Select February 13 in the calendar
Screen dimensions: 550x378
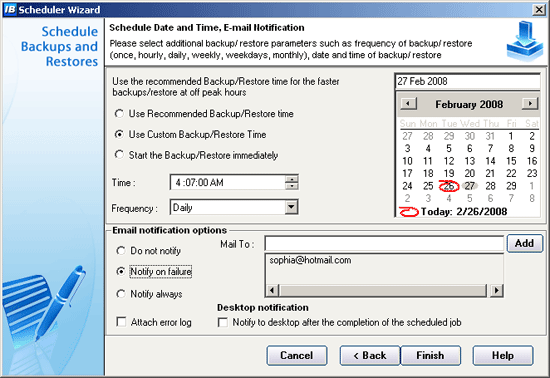click(470, 161)
